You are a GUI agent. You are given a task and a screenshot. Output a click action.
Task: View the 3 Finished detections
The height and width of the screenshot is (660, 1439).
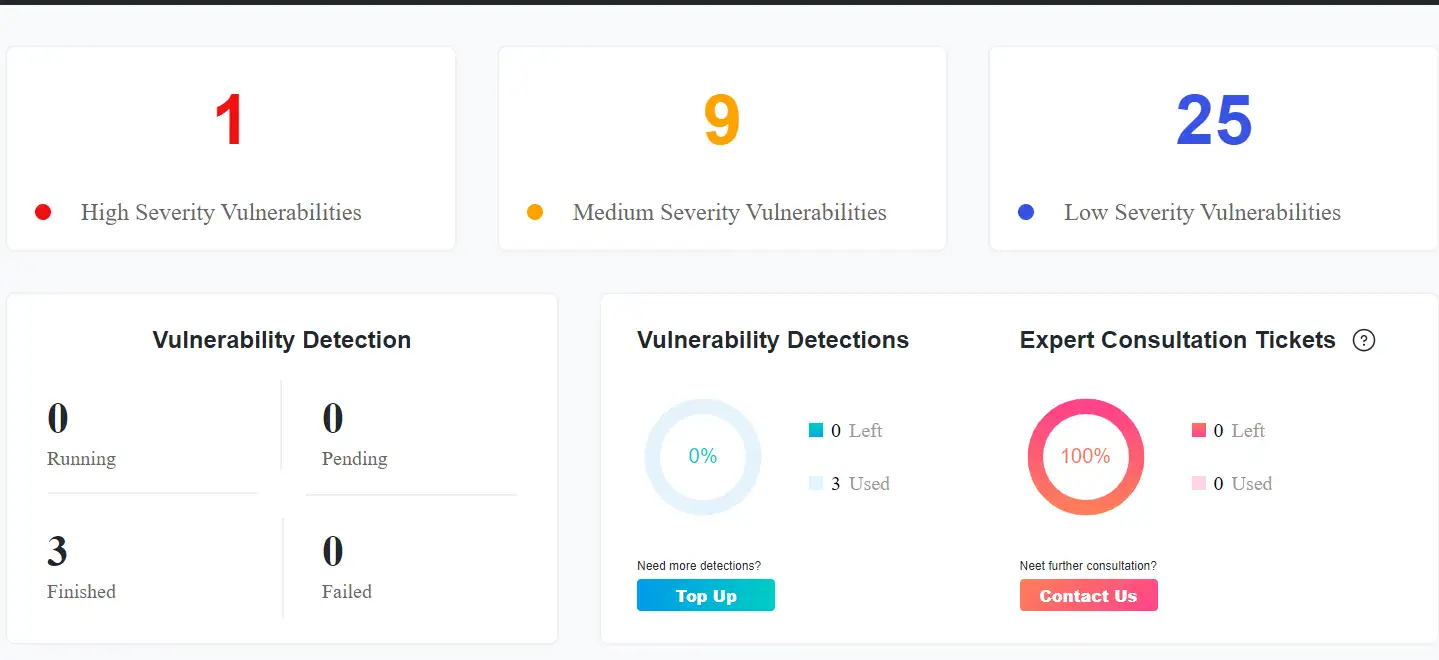pos(58,551)
